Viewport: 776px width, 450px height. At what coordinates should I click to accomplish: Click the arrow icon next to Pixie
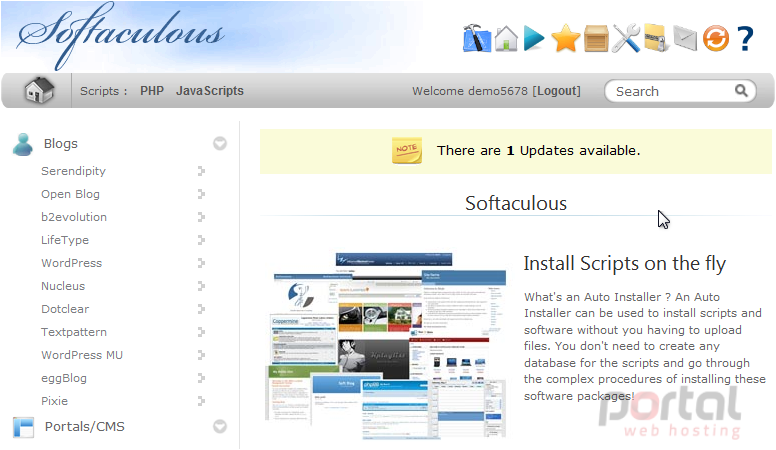(x=201, y=401)
